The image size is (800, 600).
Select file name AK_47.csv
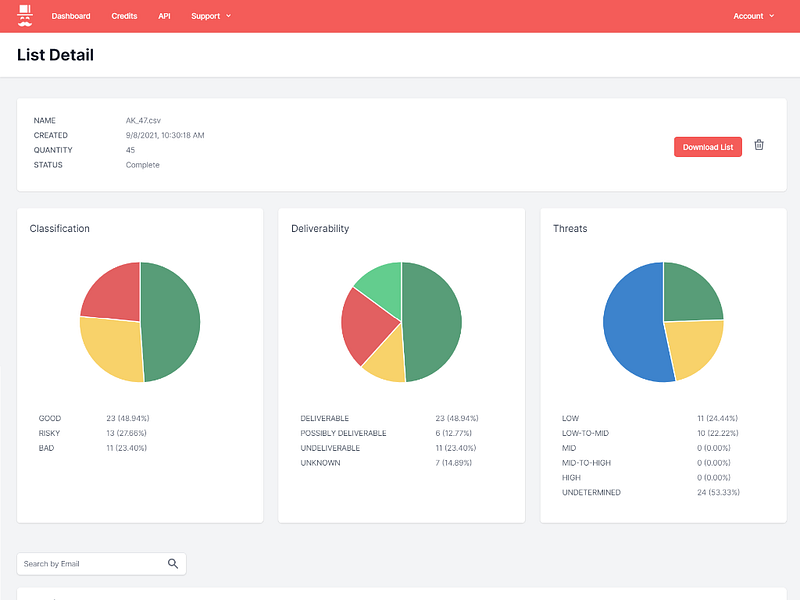(143, 120)
